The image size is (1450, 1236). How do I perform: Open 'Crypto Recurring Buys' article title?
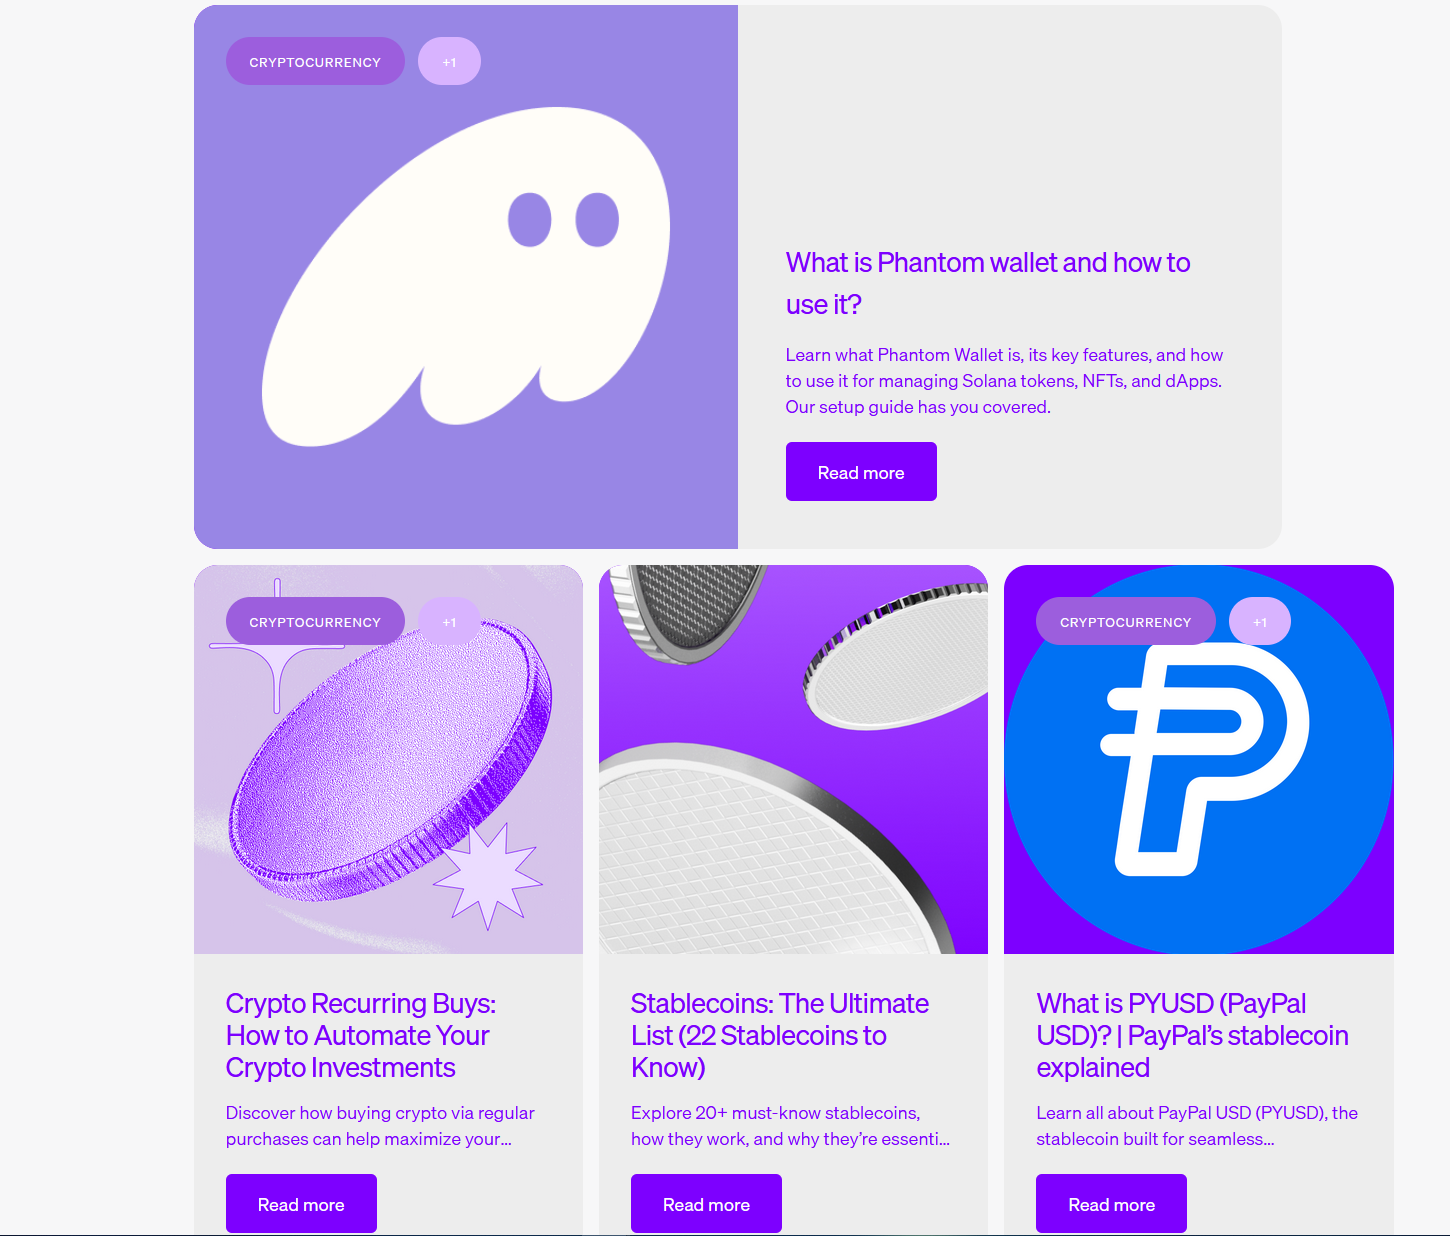(361, 1035)
